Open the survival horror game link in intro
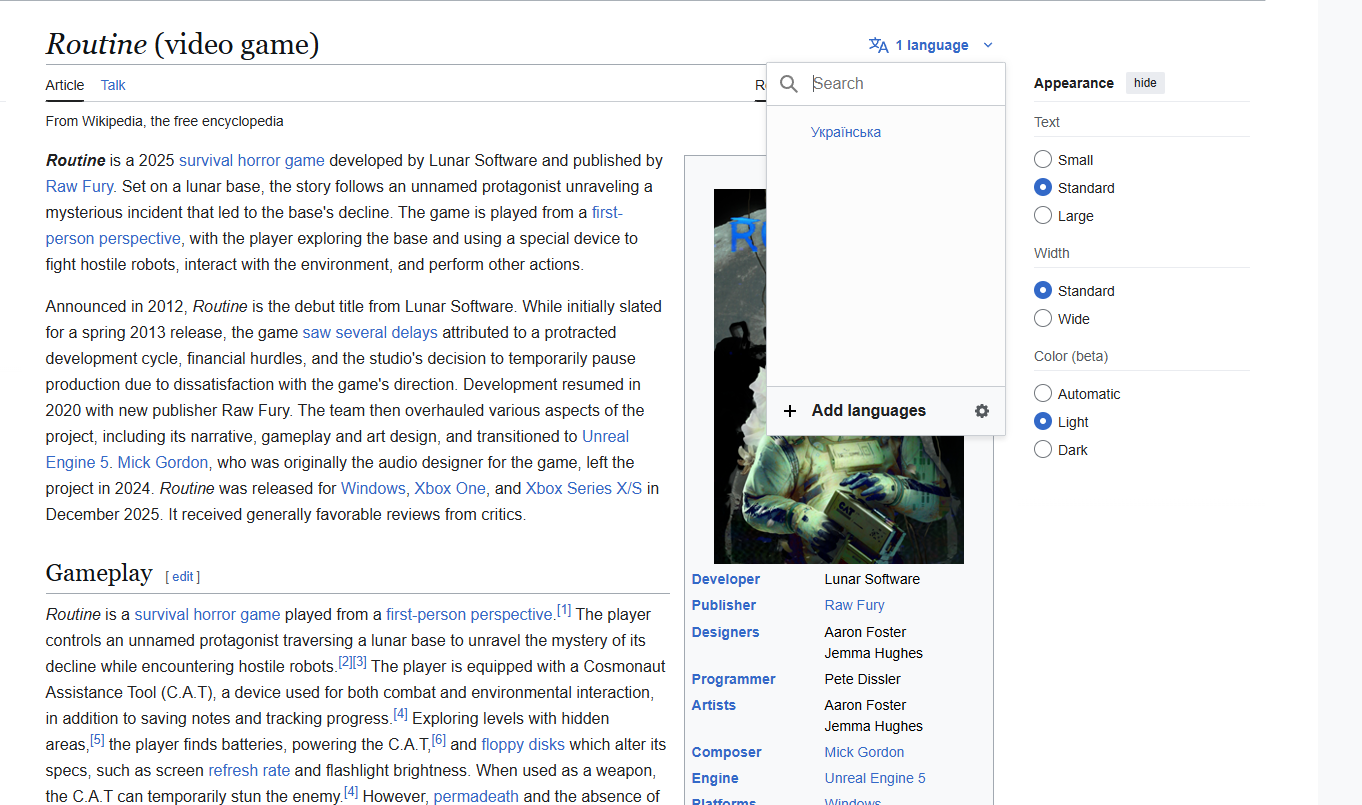 coord(252,160)
